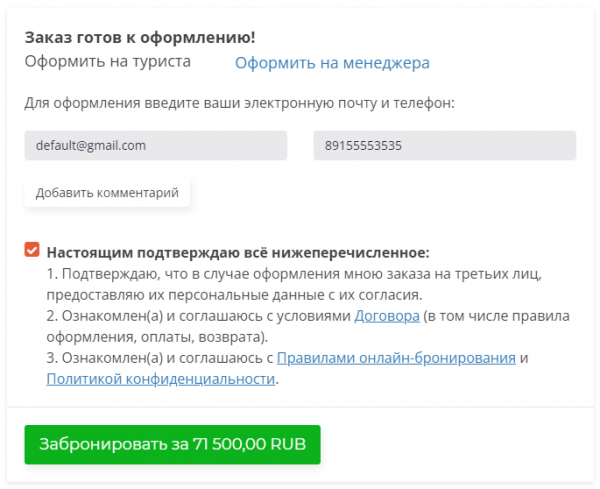Screen dimensions: 600x489
Task: Click 'Добавить комментарий' button
Action: click(x=107, y=193)
